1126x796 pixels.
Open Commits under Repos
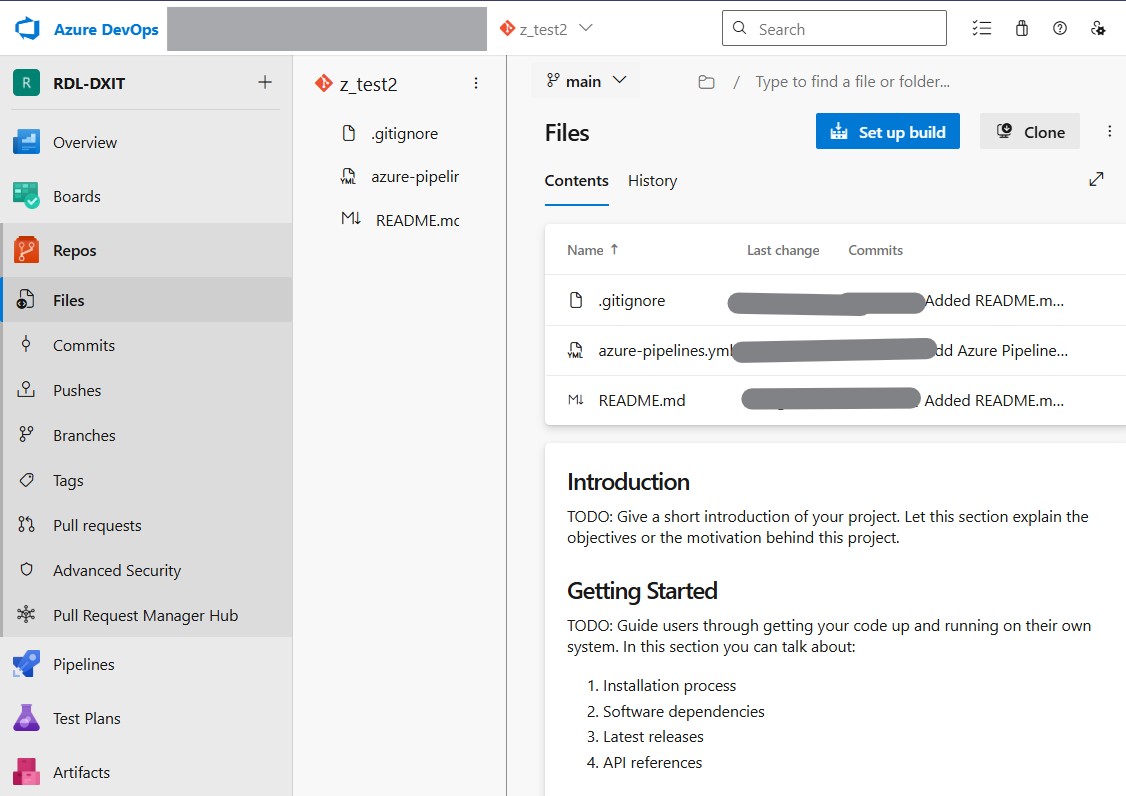pyautogui.click(x=146, y=345)
